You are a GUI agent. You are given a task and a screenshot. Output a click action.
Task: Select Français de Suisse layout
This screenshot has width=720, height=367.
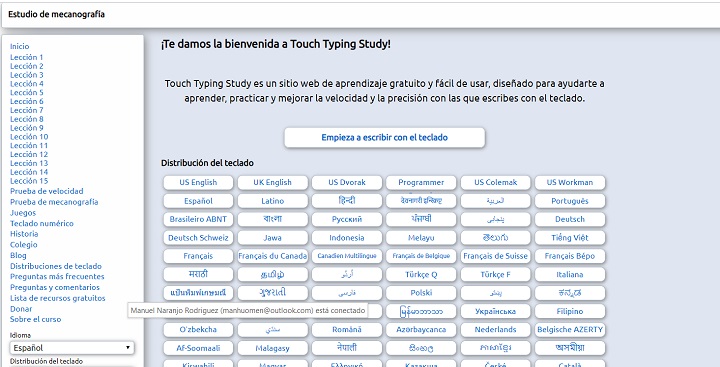click(x=495, y=256)
